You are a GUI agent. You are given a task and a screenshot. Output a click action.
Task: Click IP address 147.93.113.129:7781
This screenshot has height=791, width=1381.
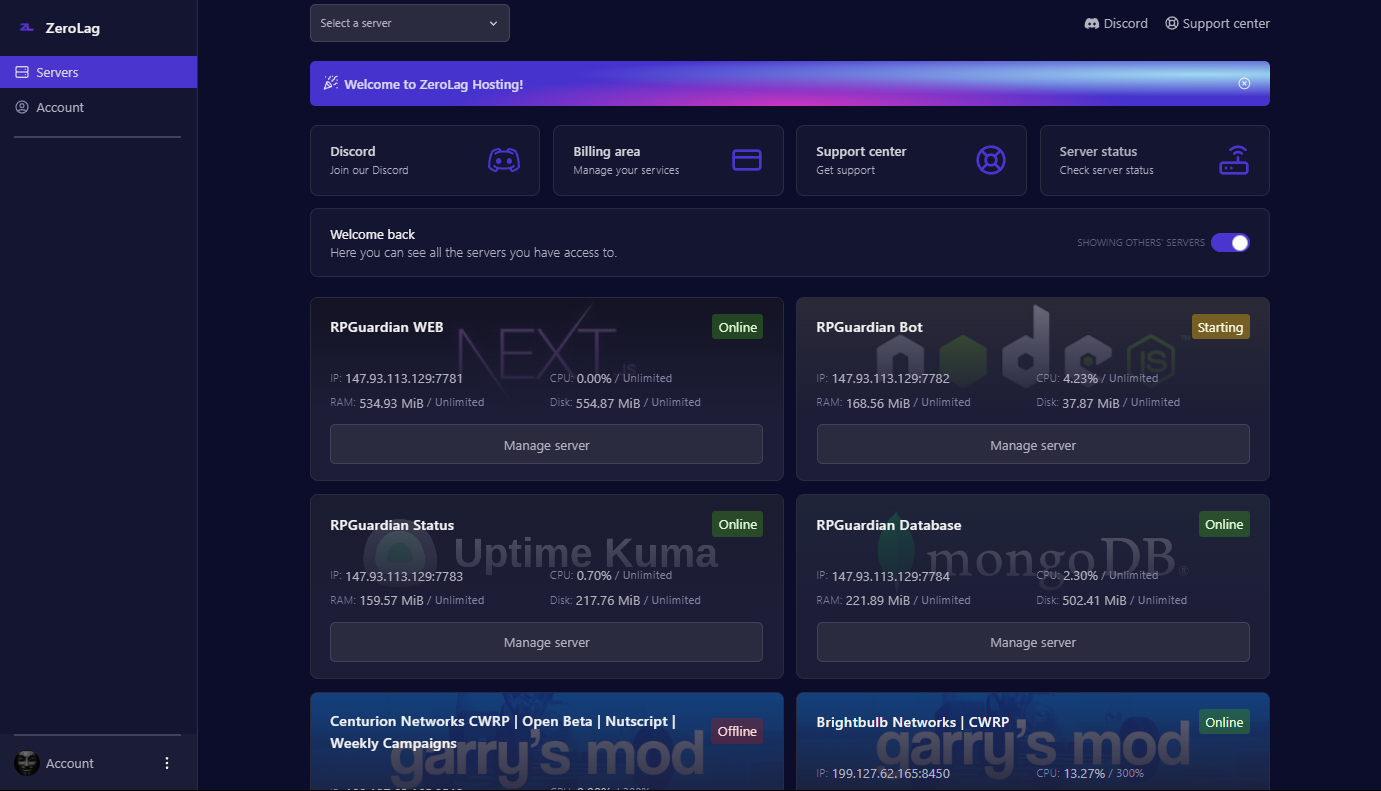pos(404,379)
